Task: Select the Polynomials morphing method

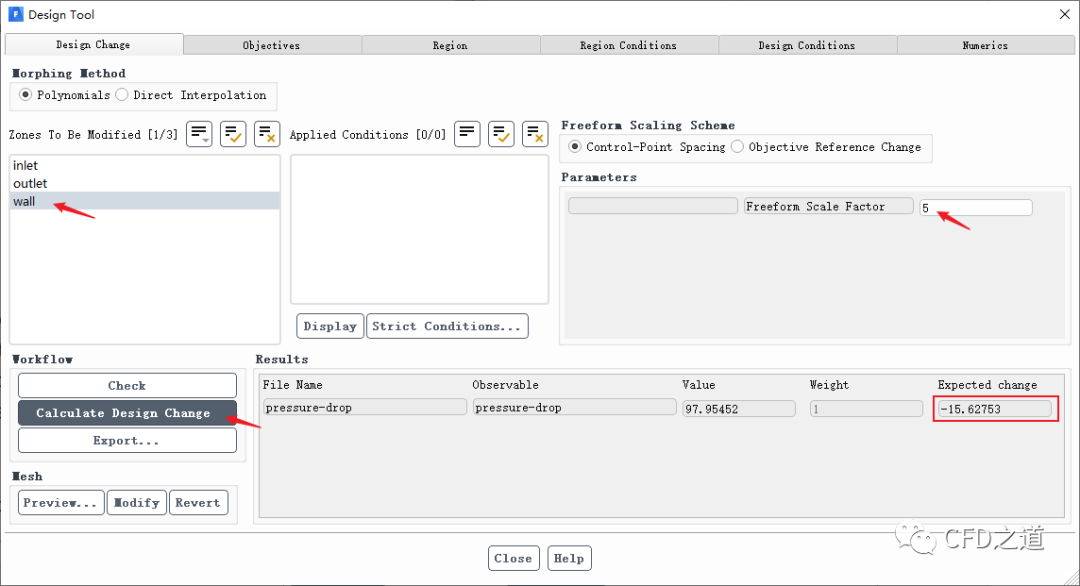Action: [26, 95]
